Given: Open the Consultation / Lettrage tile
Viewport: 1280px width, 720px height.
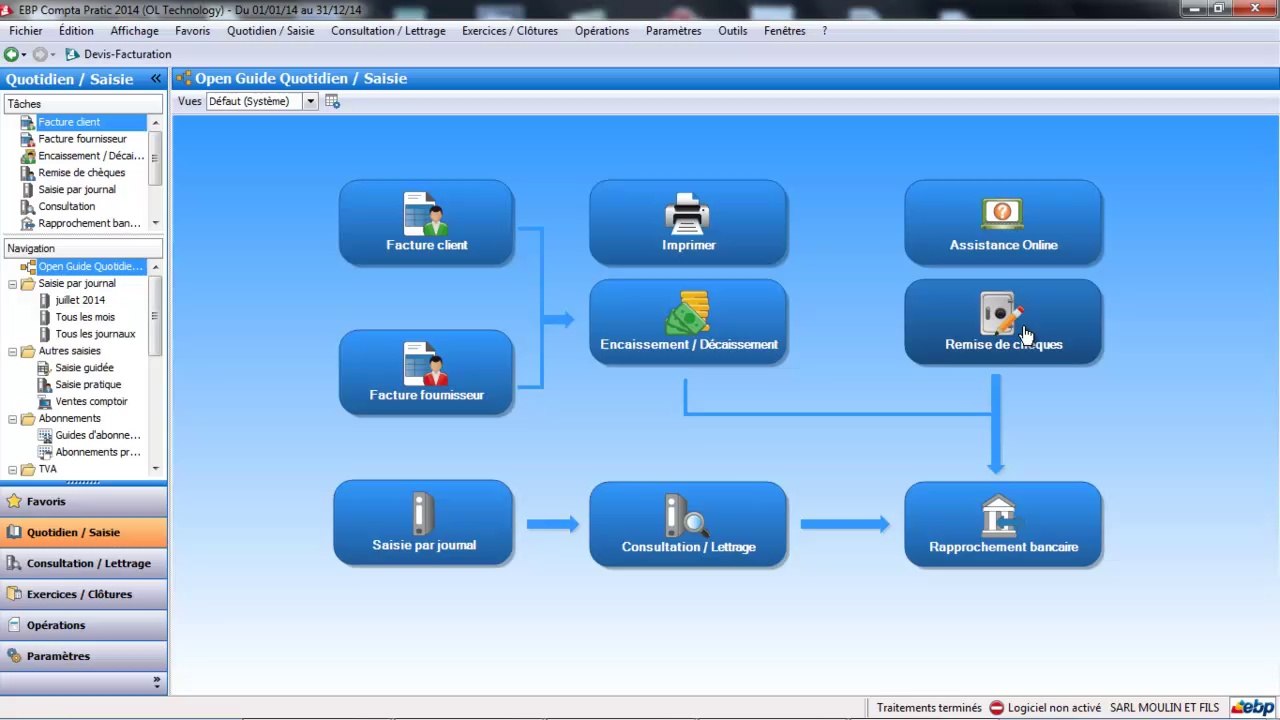Looking at the screenshot, I should click(x=688, y=525).
